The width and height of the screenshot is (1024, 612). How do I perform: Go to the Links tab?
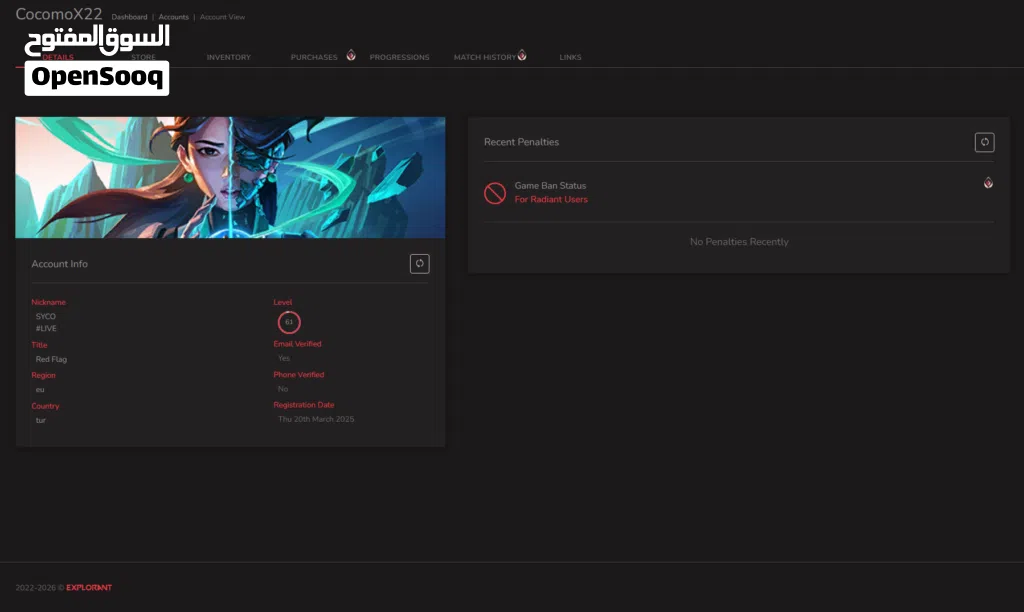tap(570, 57)
